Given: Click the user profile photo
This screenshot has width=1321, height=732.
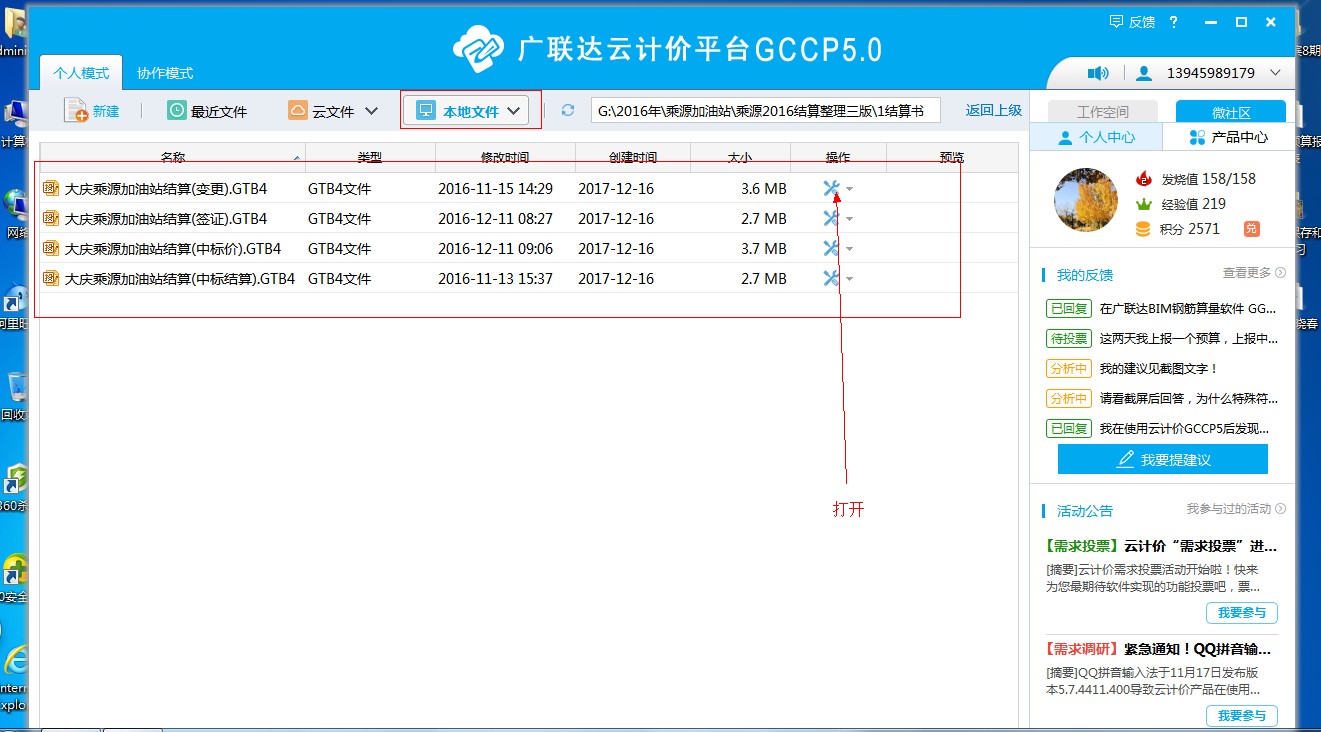Looking at the screenshot, I should pos(1086,200).
